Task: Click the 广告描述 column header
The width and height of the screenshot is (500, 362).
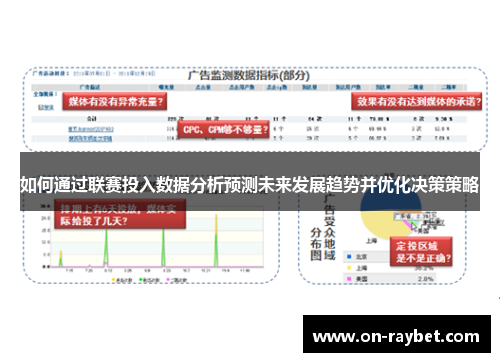Action: click(x=90, y=87)
